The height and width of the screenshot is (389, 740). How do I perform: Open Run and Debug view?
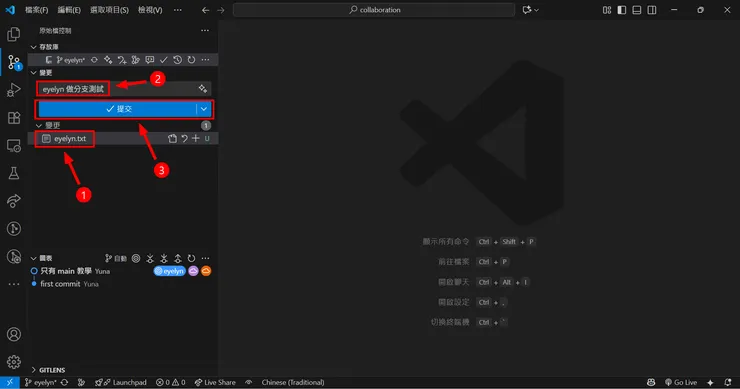(x=14, y=90)
